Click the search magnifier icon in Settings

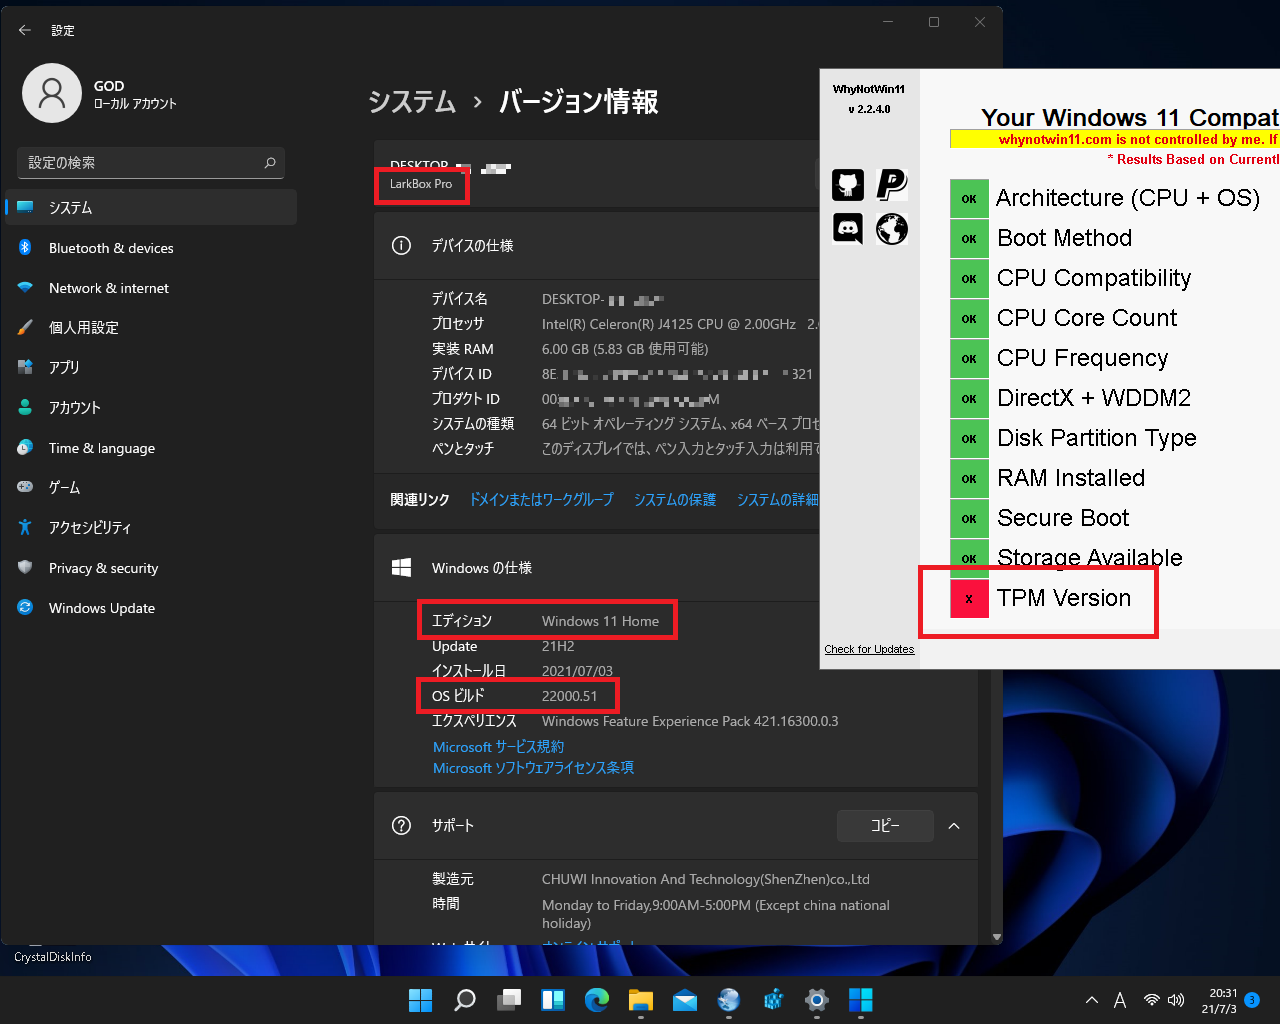[270, 163]
